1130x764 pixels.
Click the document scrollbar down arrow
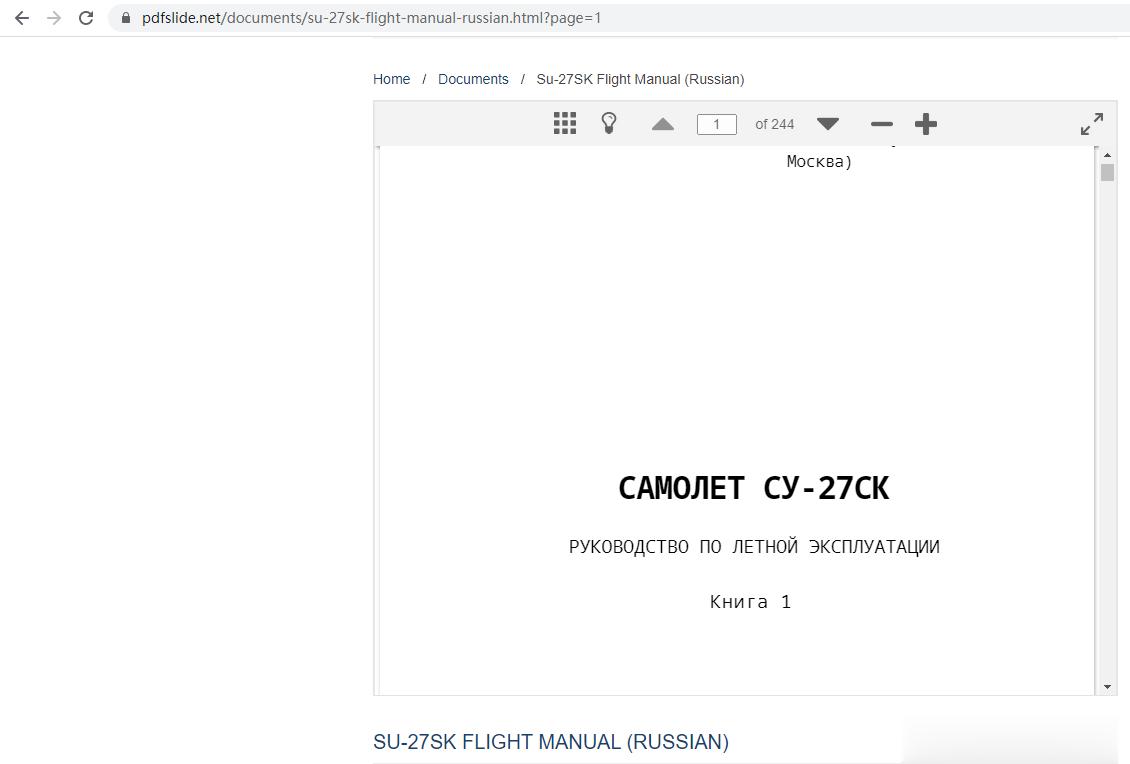pyautogui.click(x=1108, y=687)
